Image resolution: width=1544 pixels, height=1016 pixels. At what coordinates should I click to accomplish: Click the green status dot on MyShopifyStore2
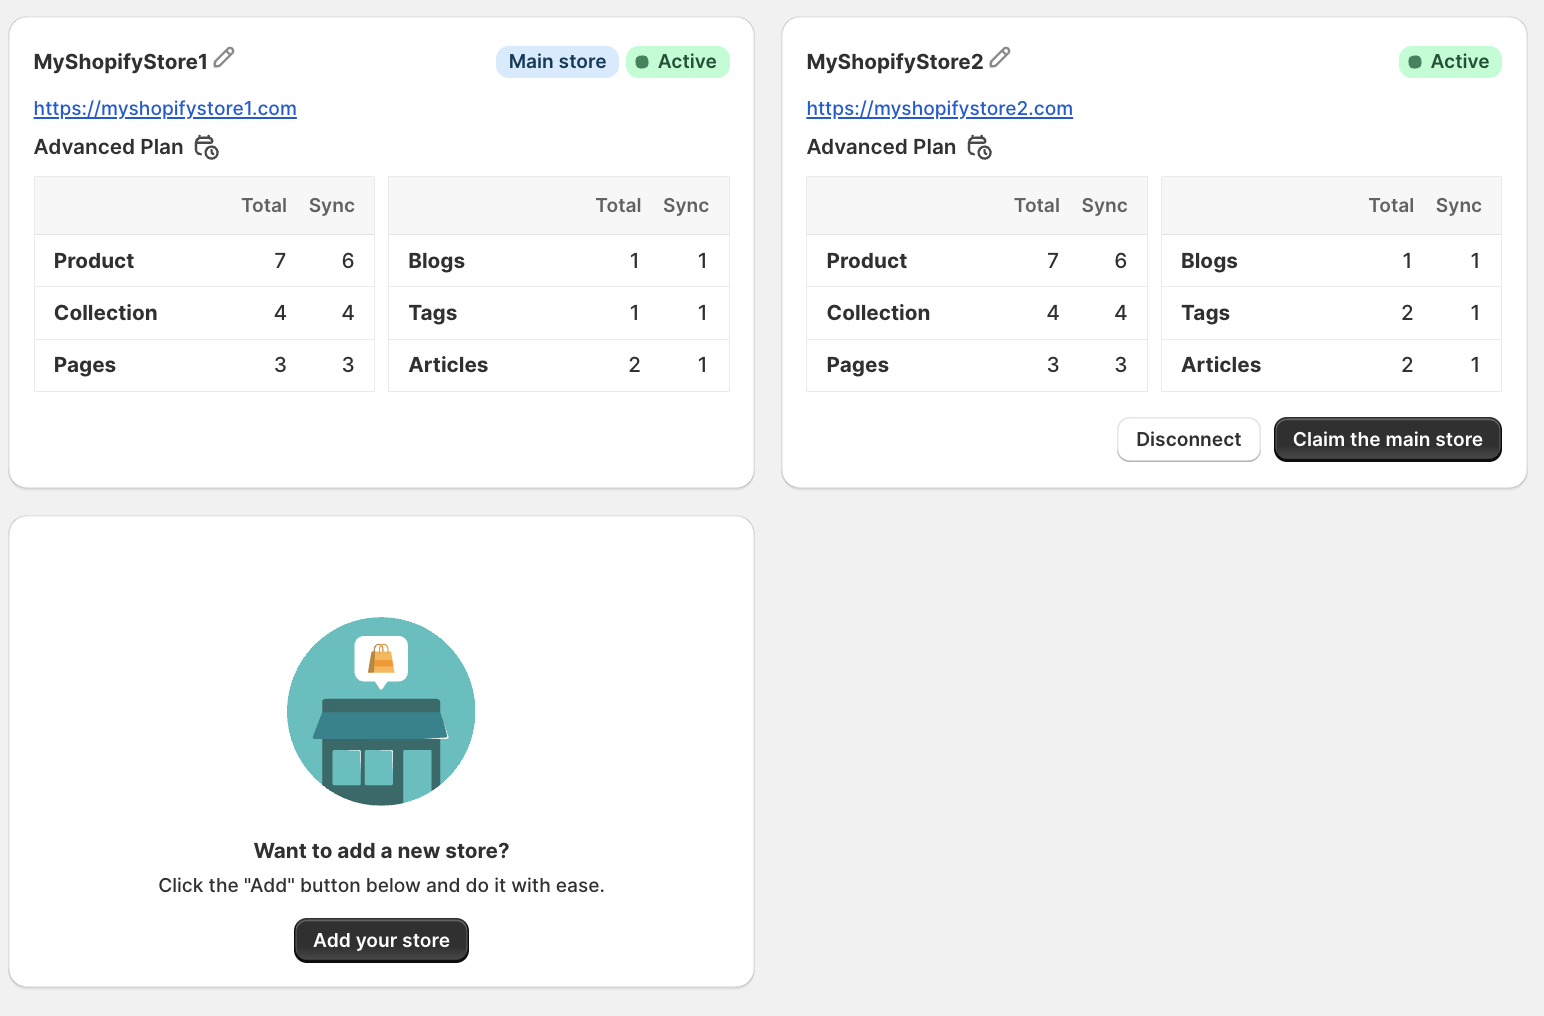(x=1416, y=61)
